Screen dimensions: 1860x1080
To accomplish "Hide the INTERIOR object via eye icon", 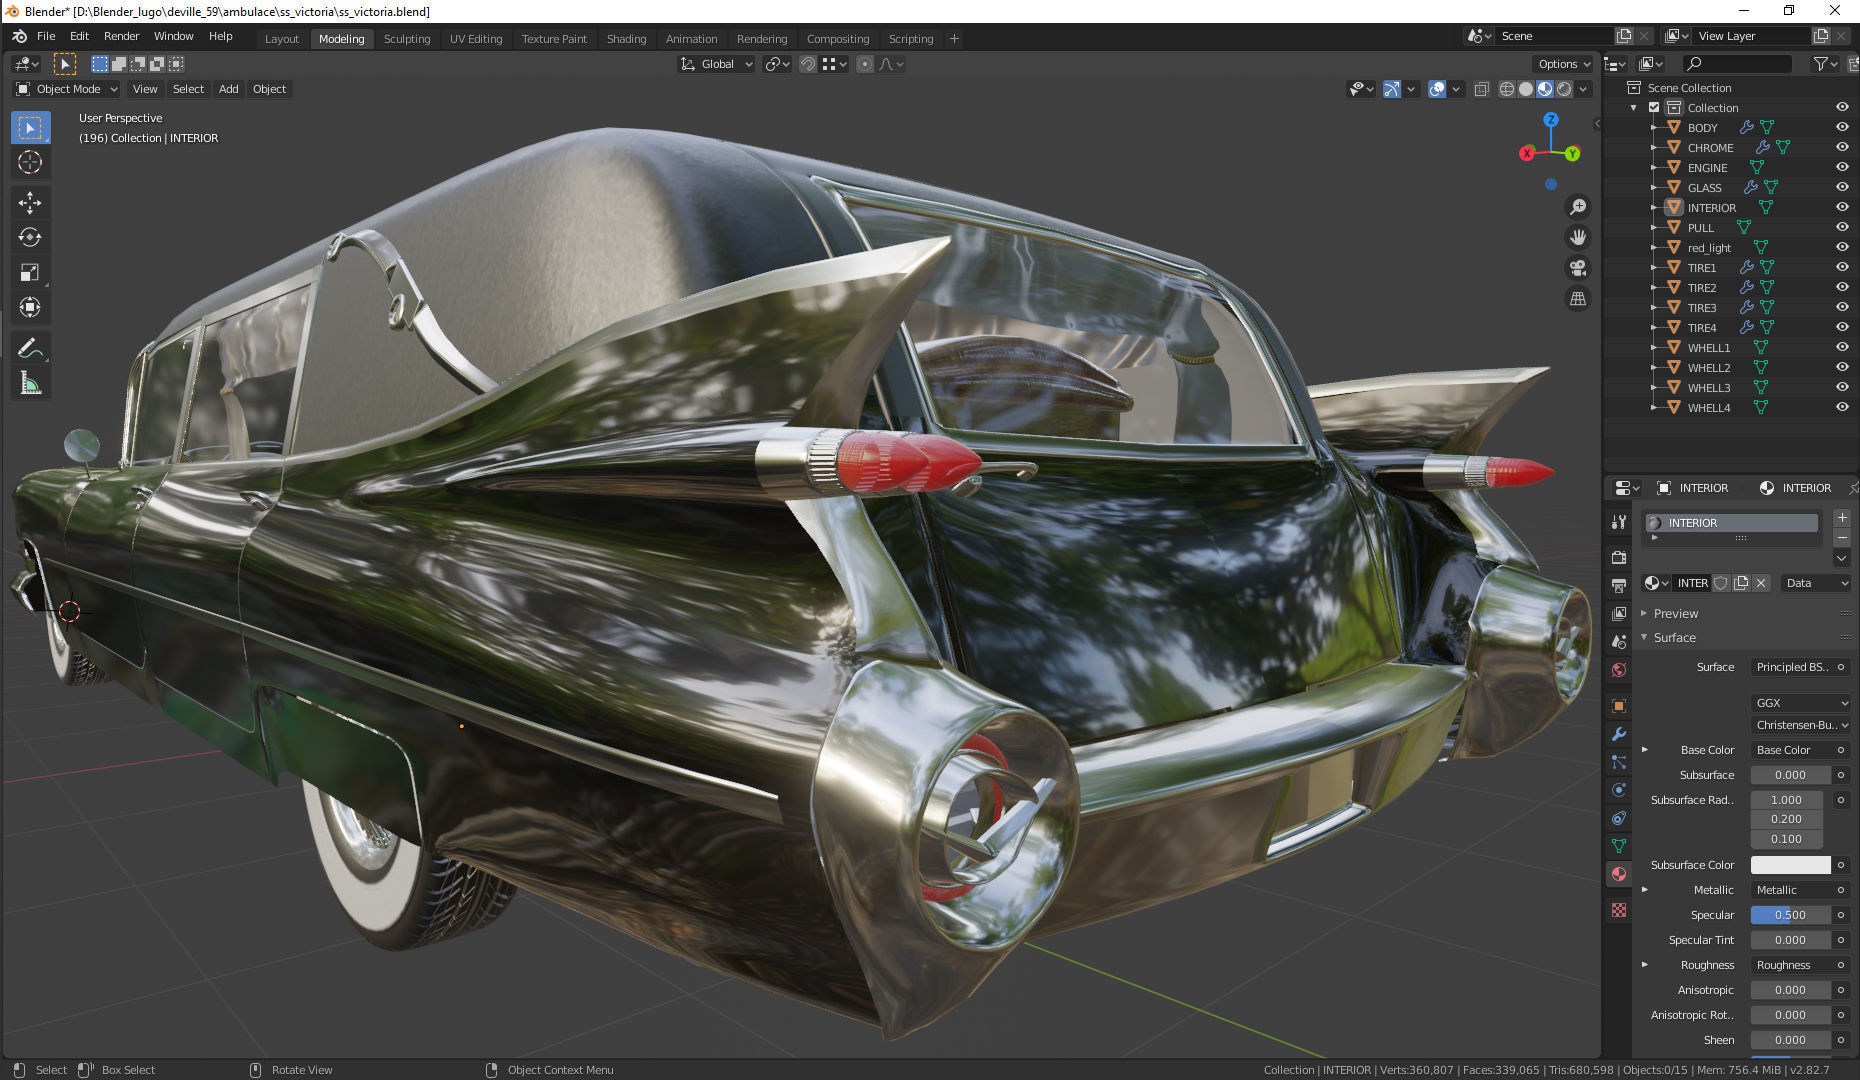I will coord(1842,208).
